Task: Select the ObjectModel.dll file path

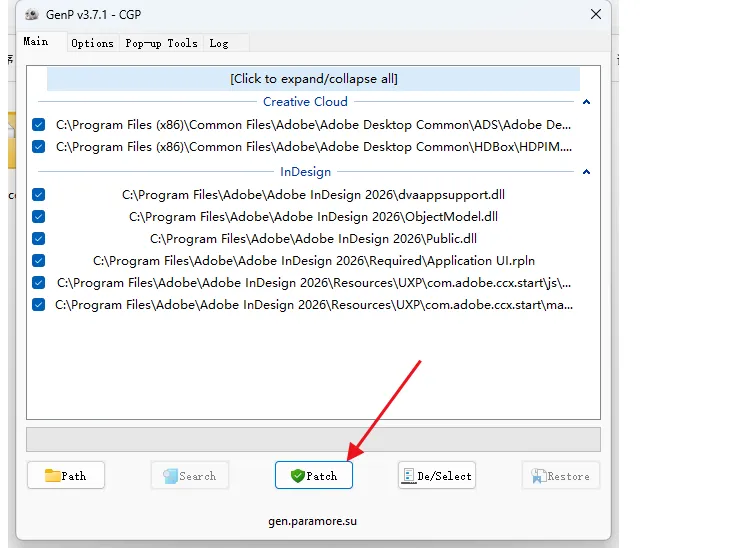Action: (x=313, y=217)
